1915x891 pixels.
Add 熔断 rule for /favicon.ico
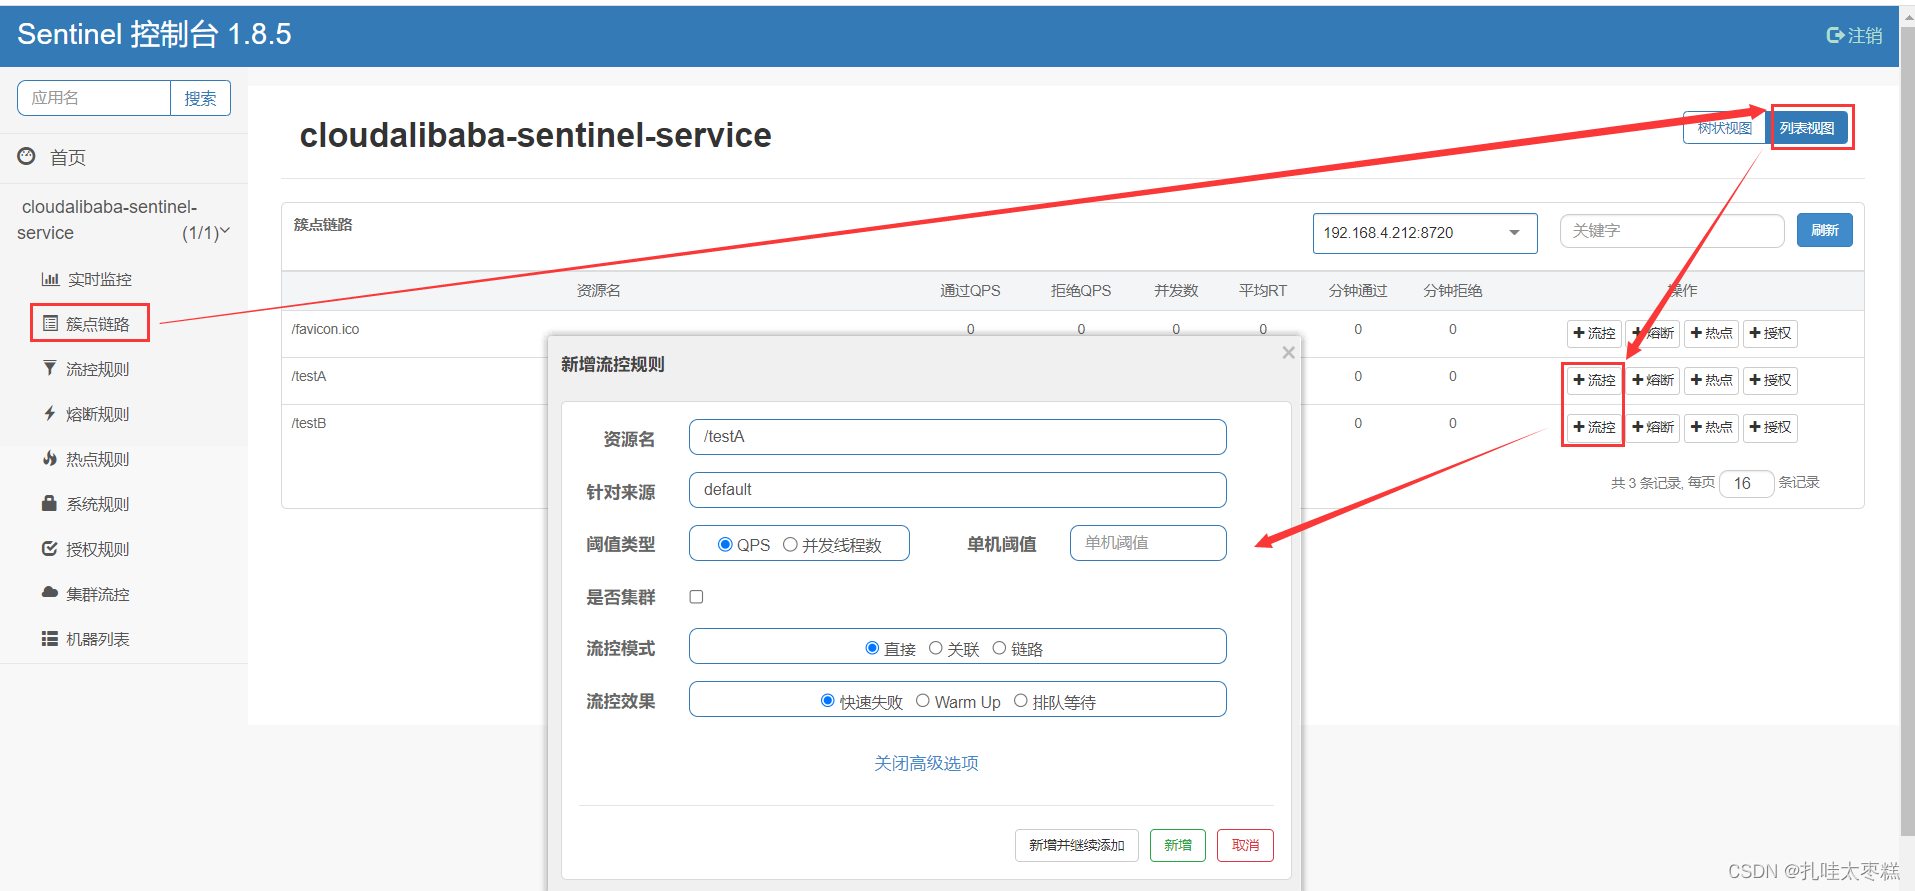1653,333
